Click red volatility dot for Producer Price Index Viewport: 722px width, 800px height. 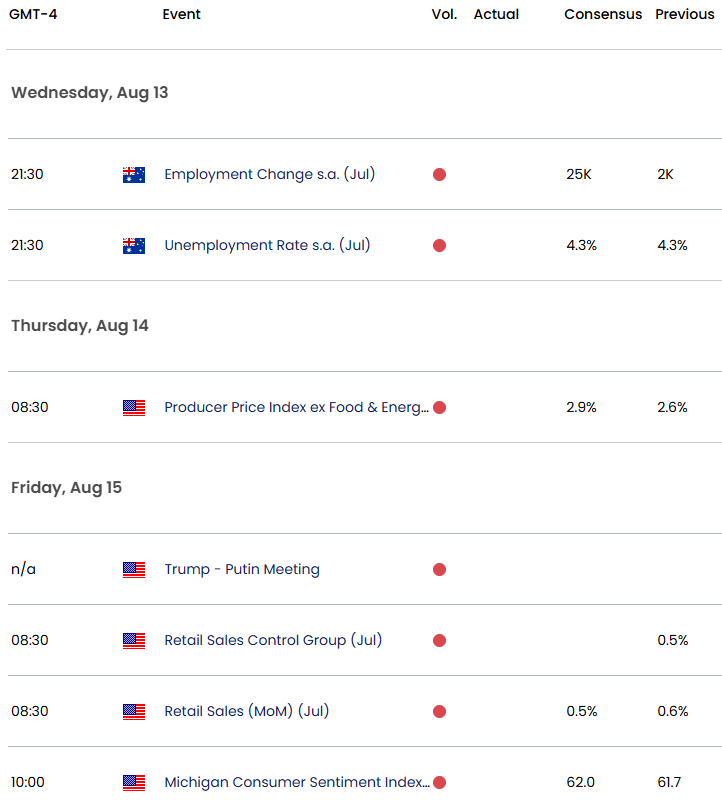point(439,408)
